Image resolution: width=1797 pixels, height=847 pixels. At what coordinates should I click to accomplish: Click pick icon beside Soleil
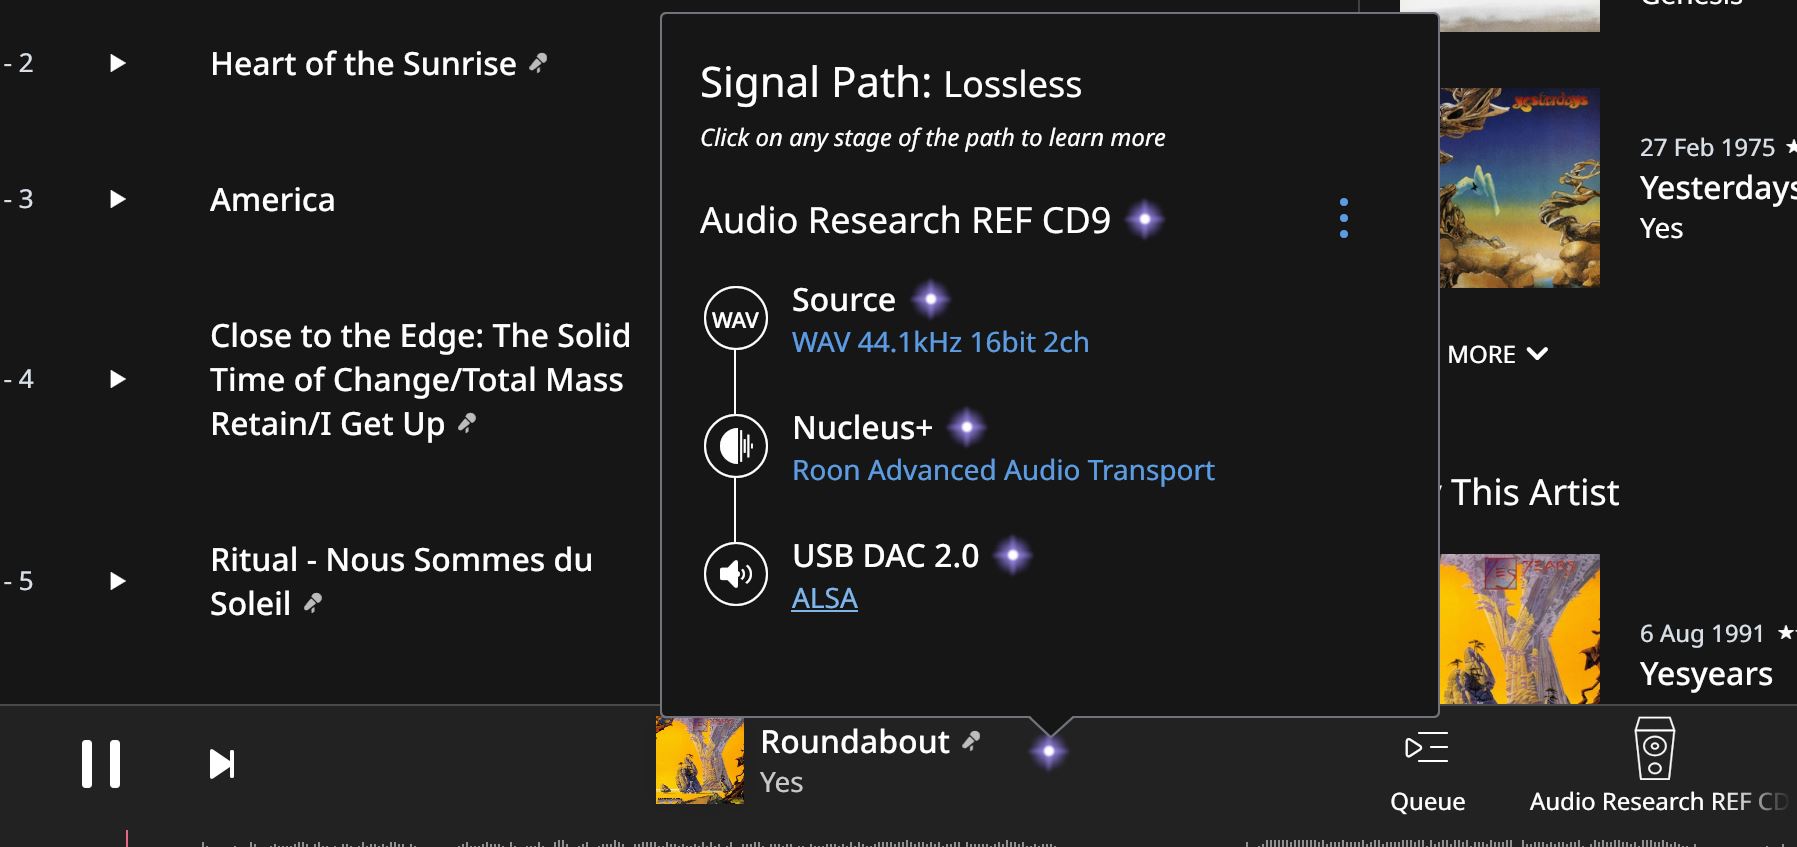coord(313,603)
